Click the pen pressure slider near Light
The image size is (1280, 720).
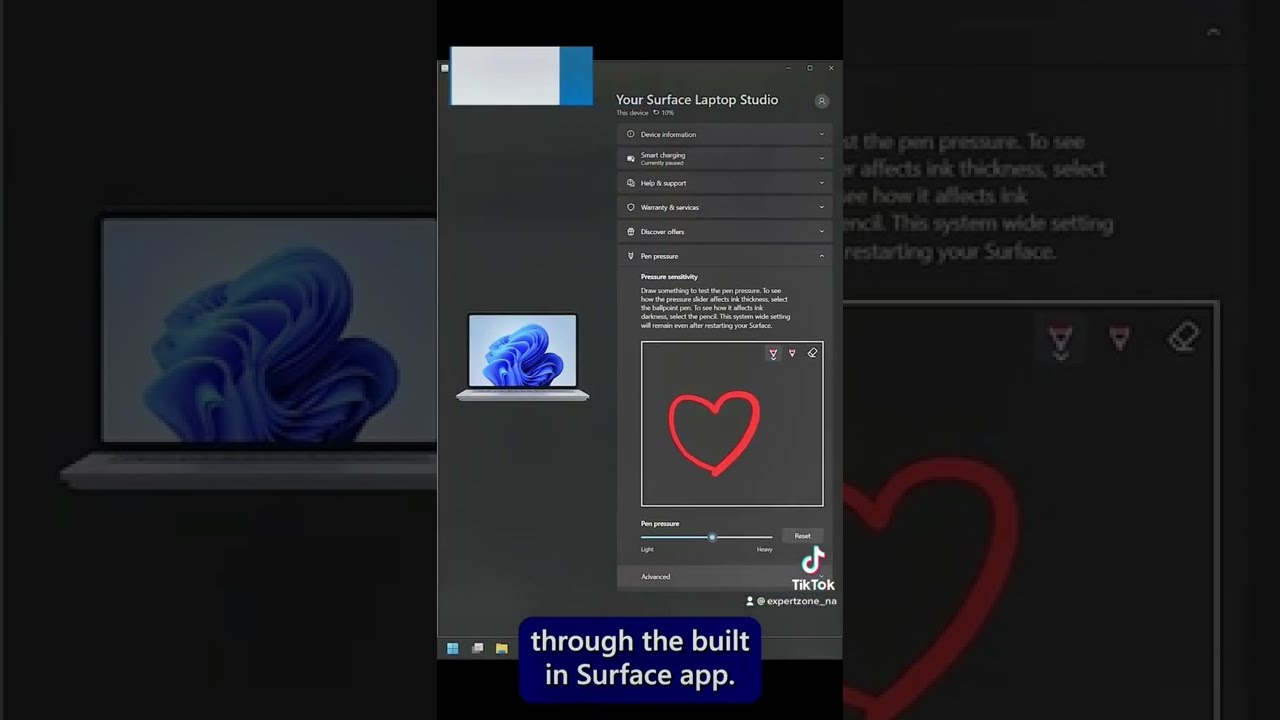pyautogui.click(x=648, y=537)
